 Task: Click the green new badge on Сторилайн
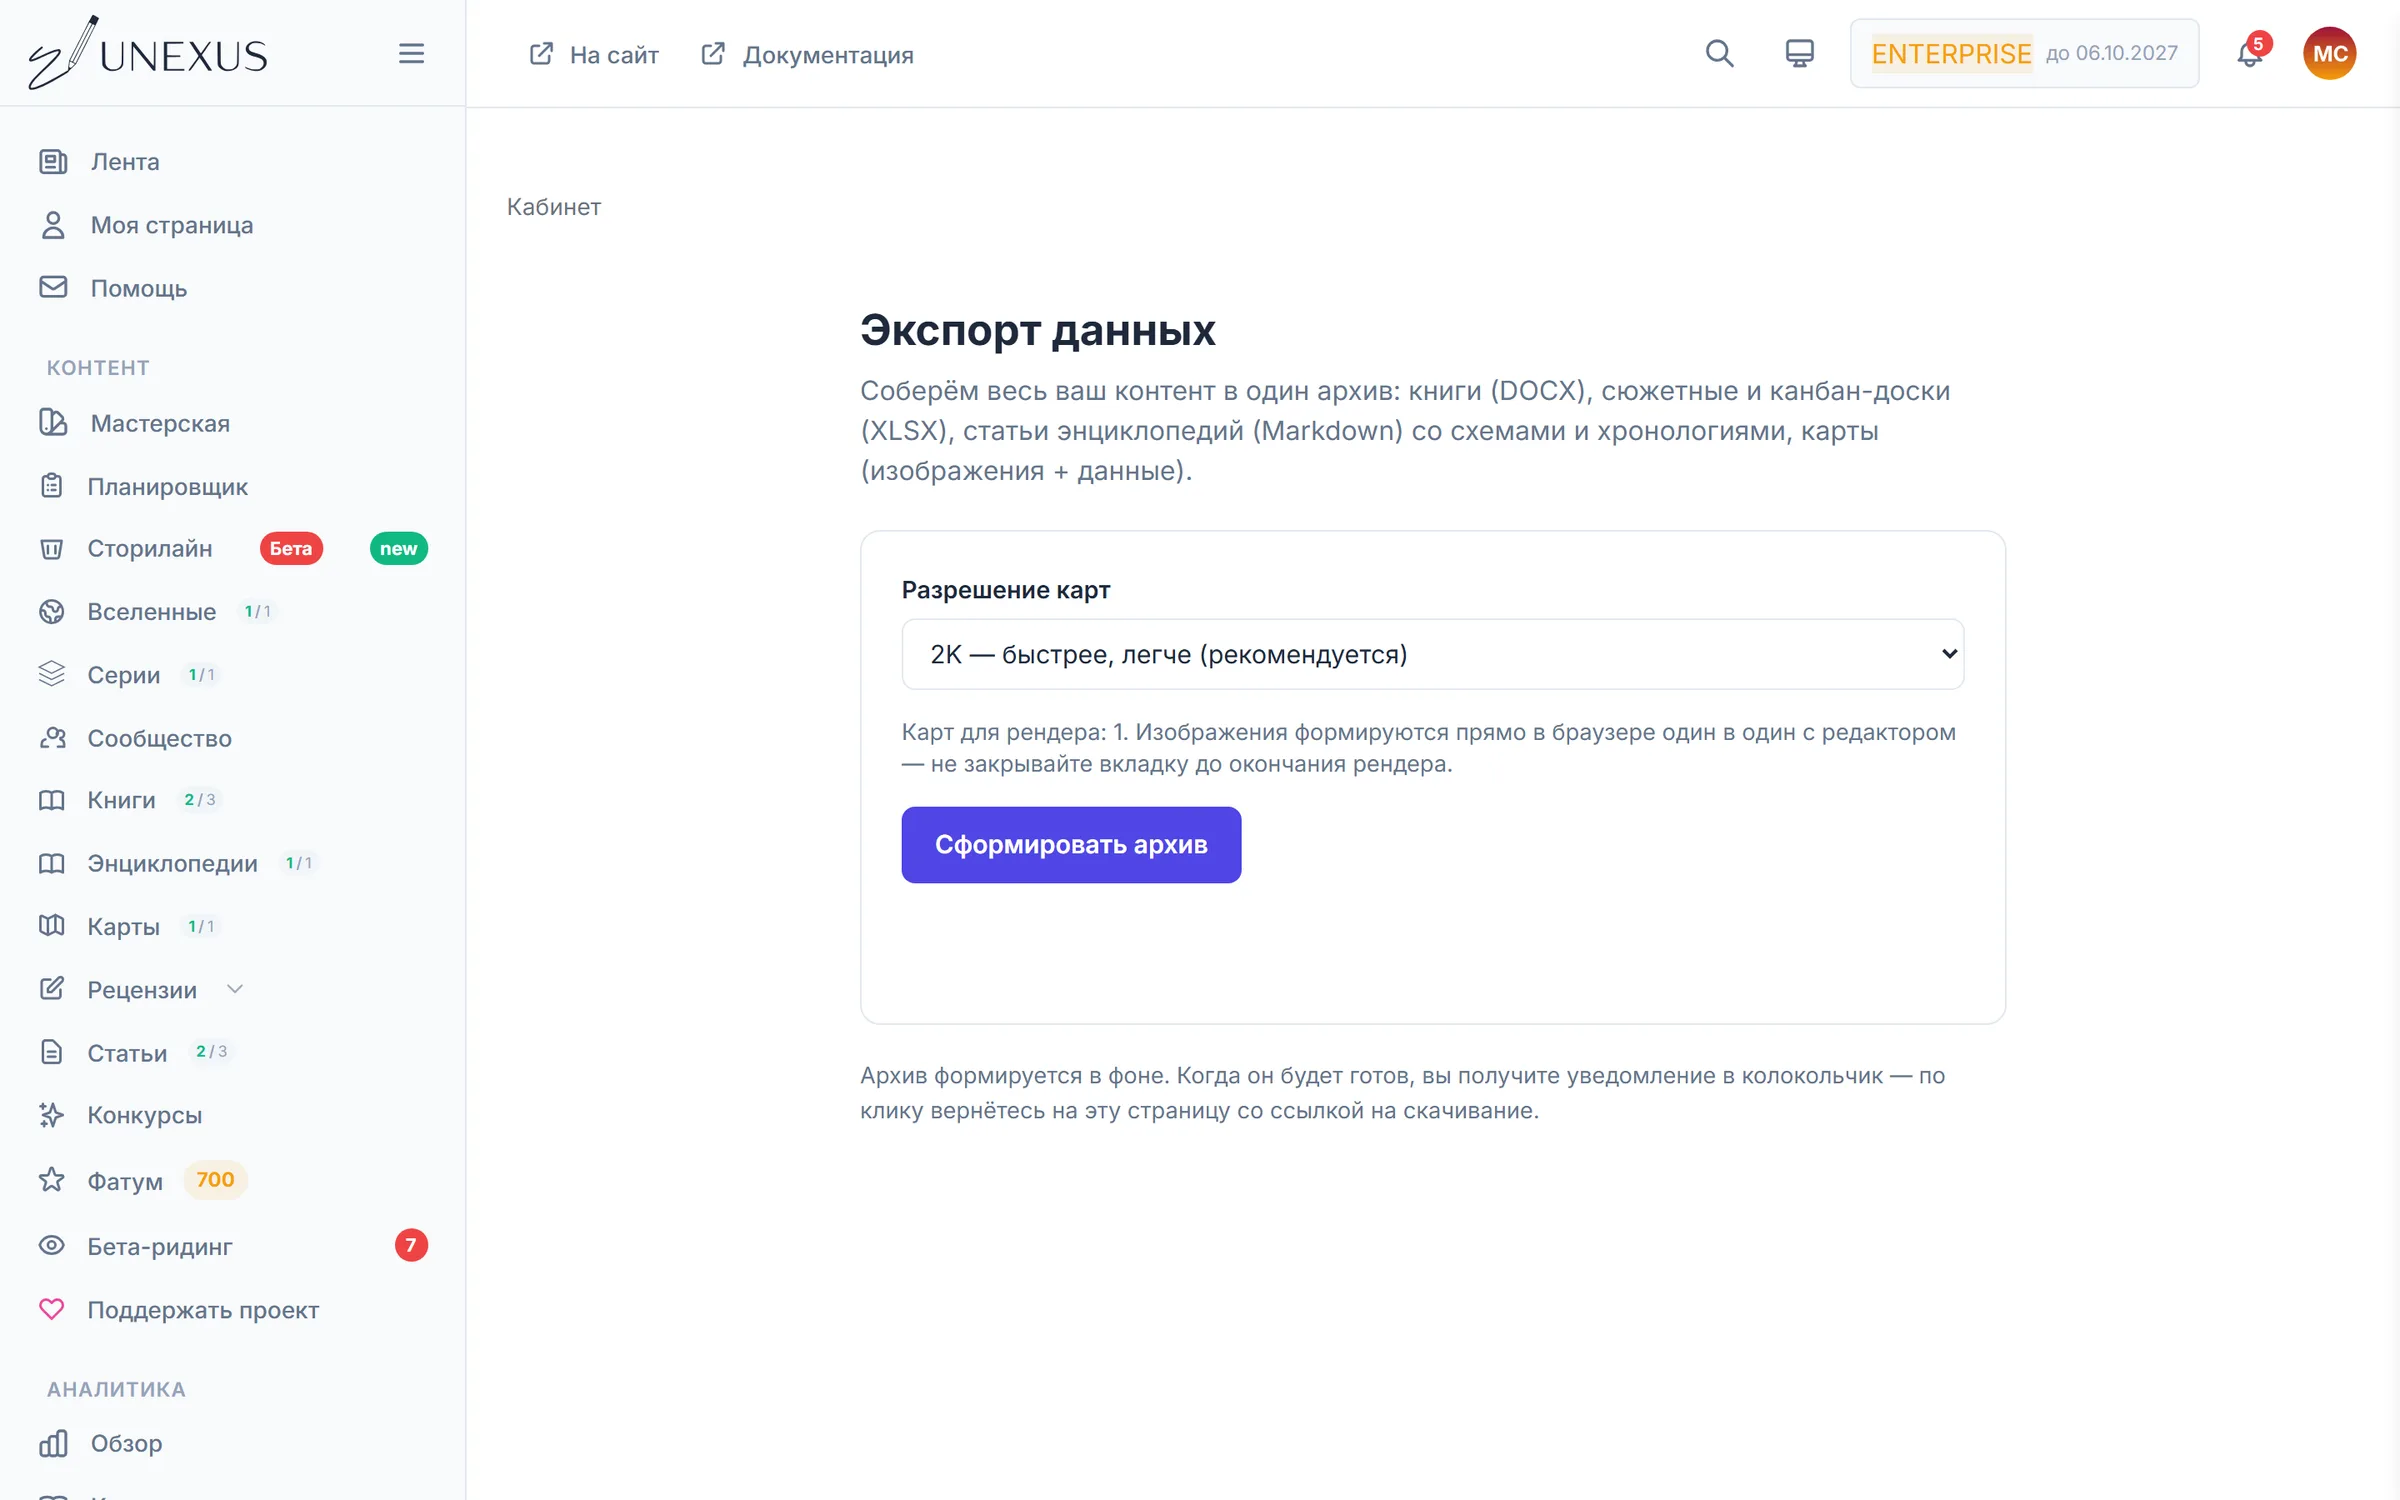click(x=399, y=549)
